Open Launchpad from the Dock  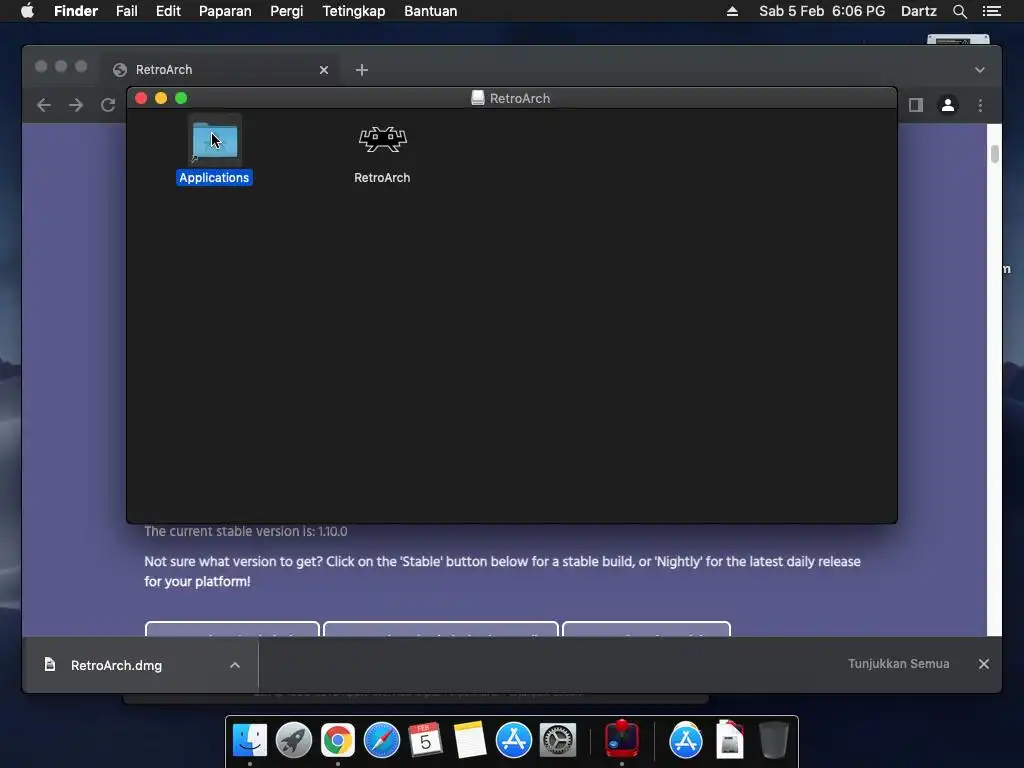tap(294, 740)
